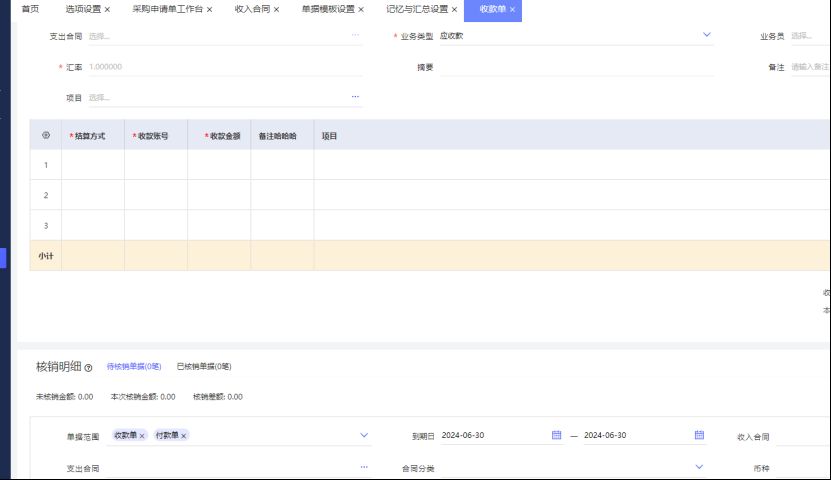Click row 1 cell under 结算方式
The height and width of the screenshot is (480, 831).
93,165
